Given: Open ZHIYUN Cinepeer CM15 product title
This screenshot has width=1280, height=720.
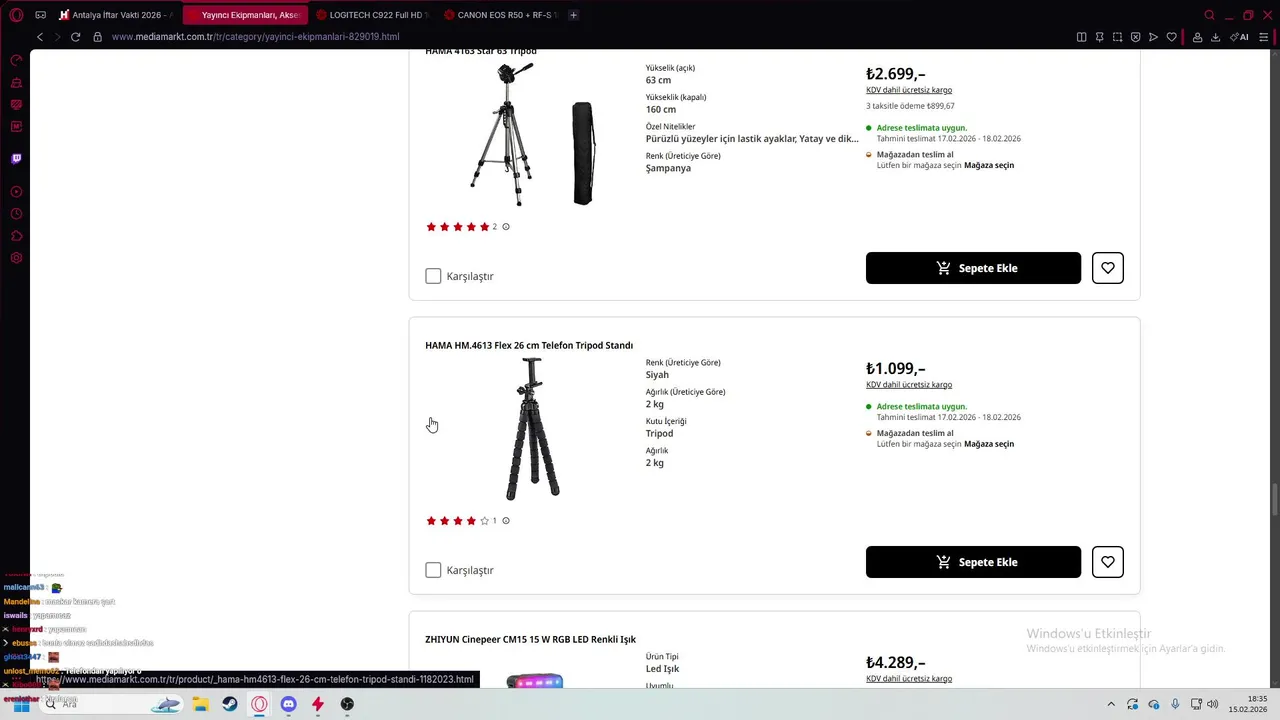Looking at the screenshot, I should [530, 639].
